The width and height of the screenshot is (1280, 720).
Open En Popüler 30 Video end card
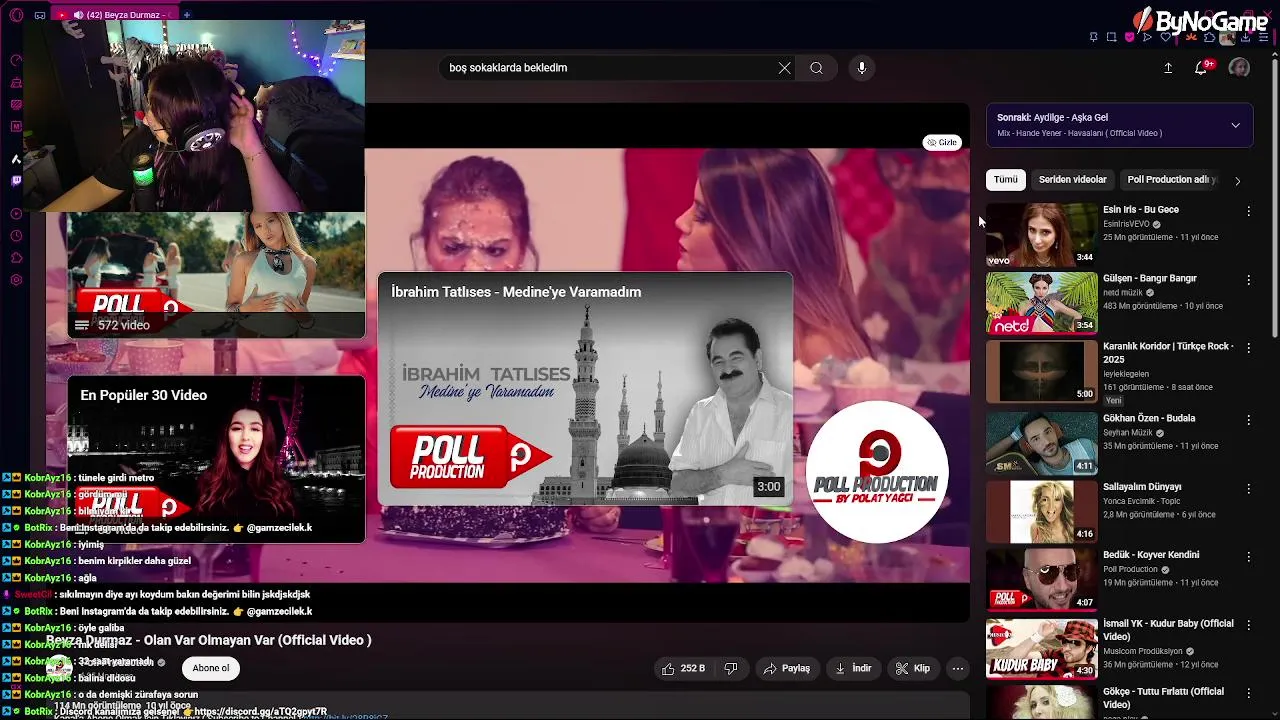pyautogui.click(x=216, y=459)
